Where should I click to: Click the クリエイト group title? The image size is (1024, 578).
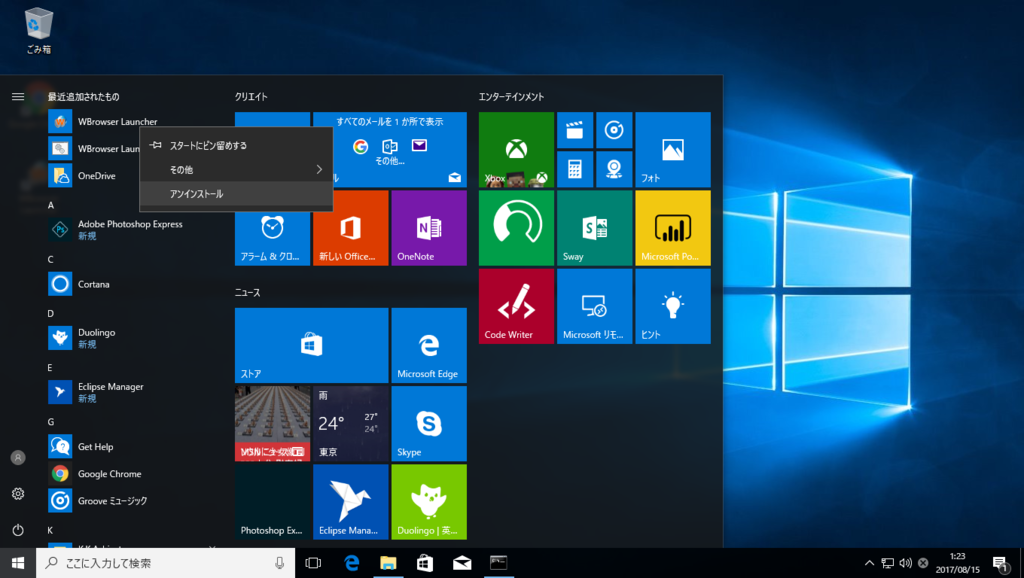pos(251,97)
